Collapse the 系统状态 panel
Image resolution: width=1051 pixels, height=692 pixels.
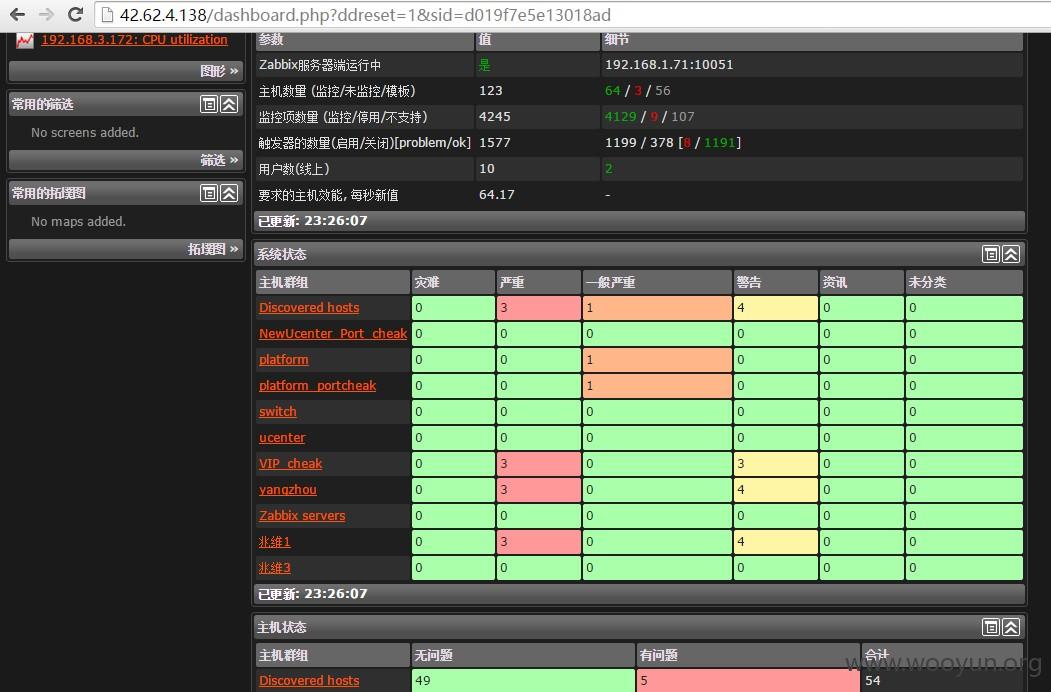point(1011,254)
